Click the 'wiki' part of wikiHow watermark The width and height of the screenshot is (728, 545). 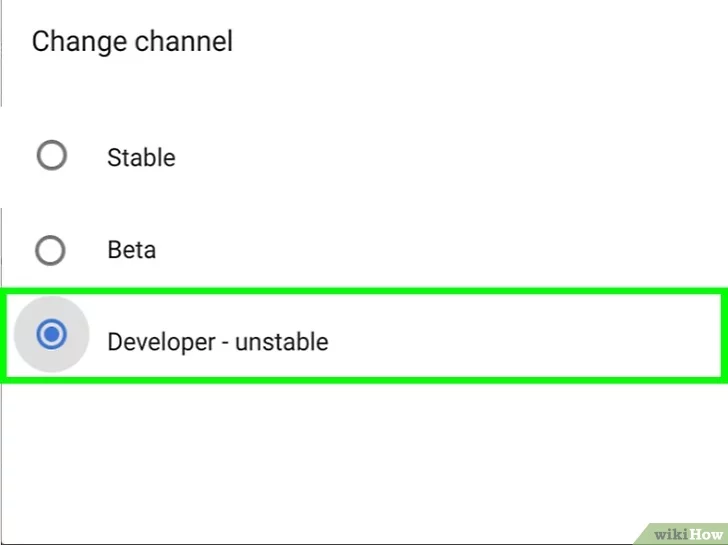click(x=670, y=535)
